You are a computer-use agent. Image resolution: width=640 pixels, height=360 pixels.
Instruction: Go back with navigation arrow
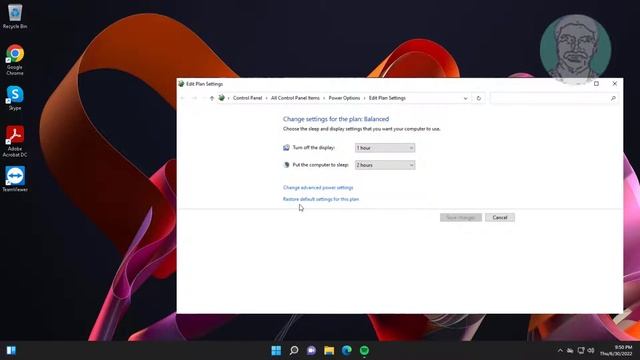182,98
